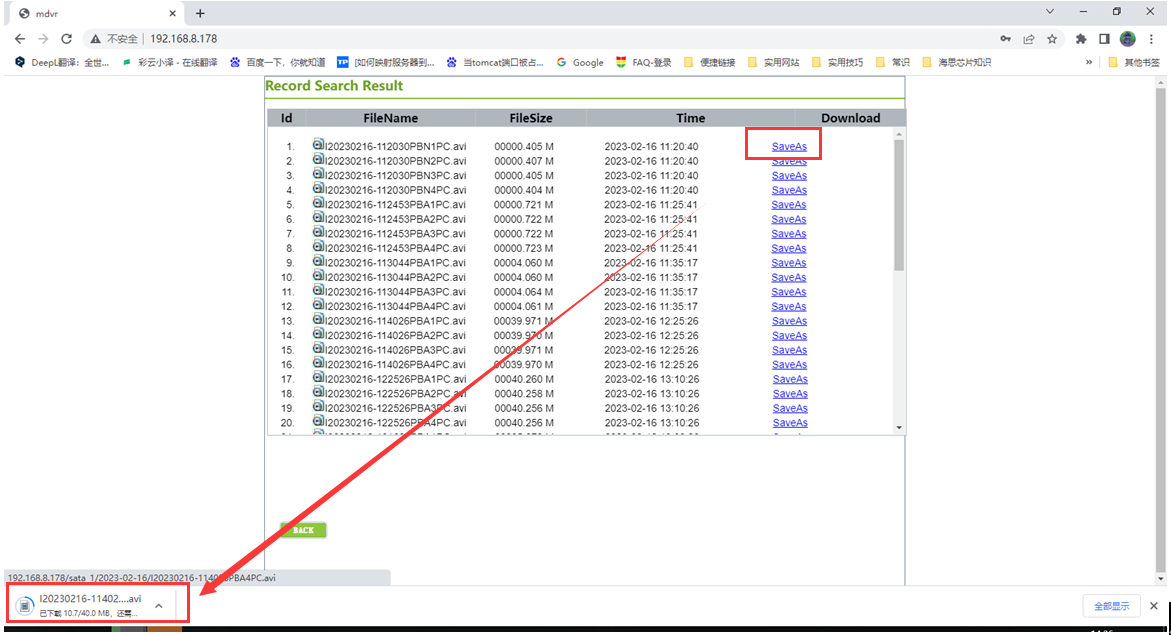The image size is (1171, 635).
Task: Expand the tab search chevron
Action: (x=1050, y=12)
